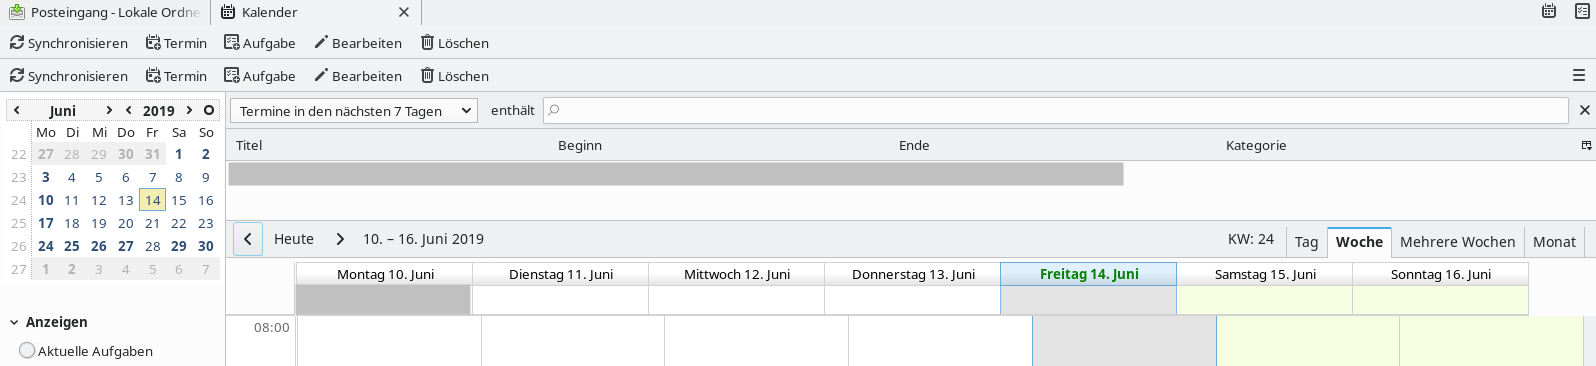Select June 25 in the mini calendar
1596x366 pixels.
(72, 246)
